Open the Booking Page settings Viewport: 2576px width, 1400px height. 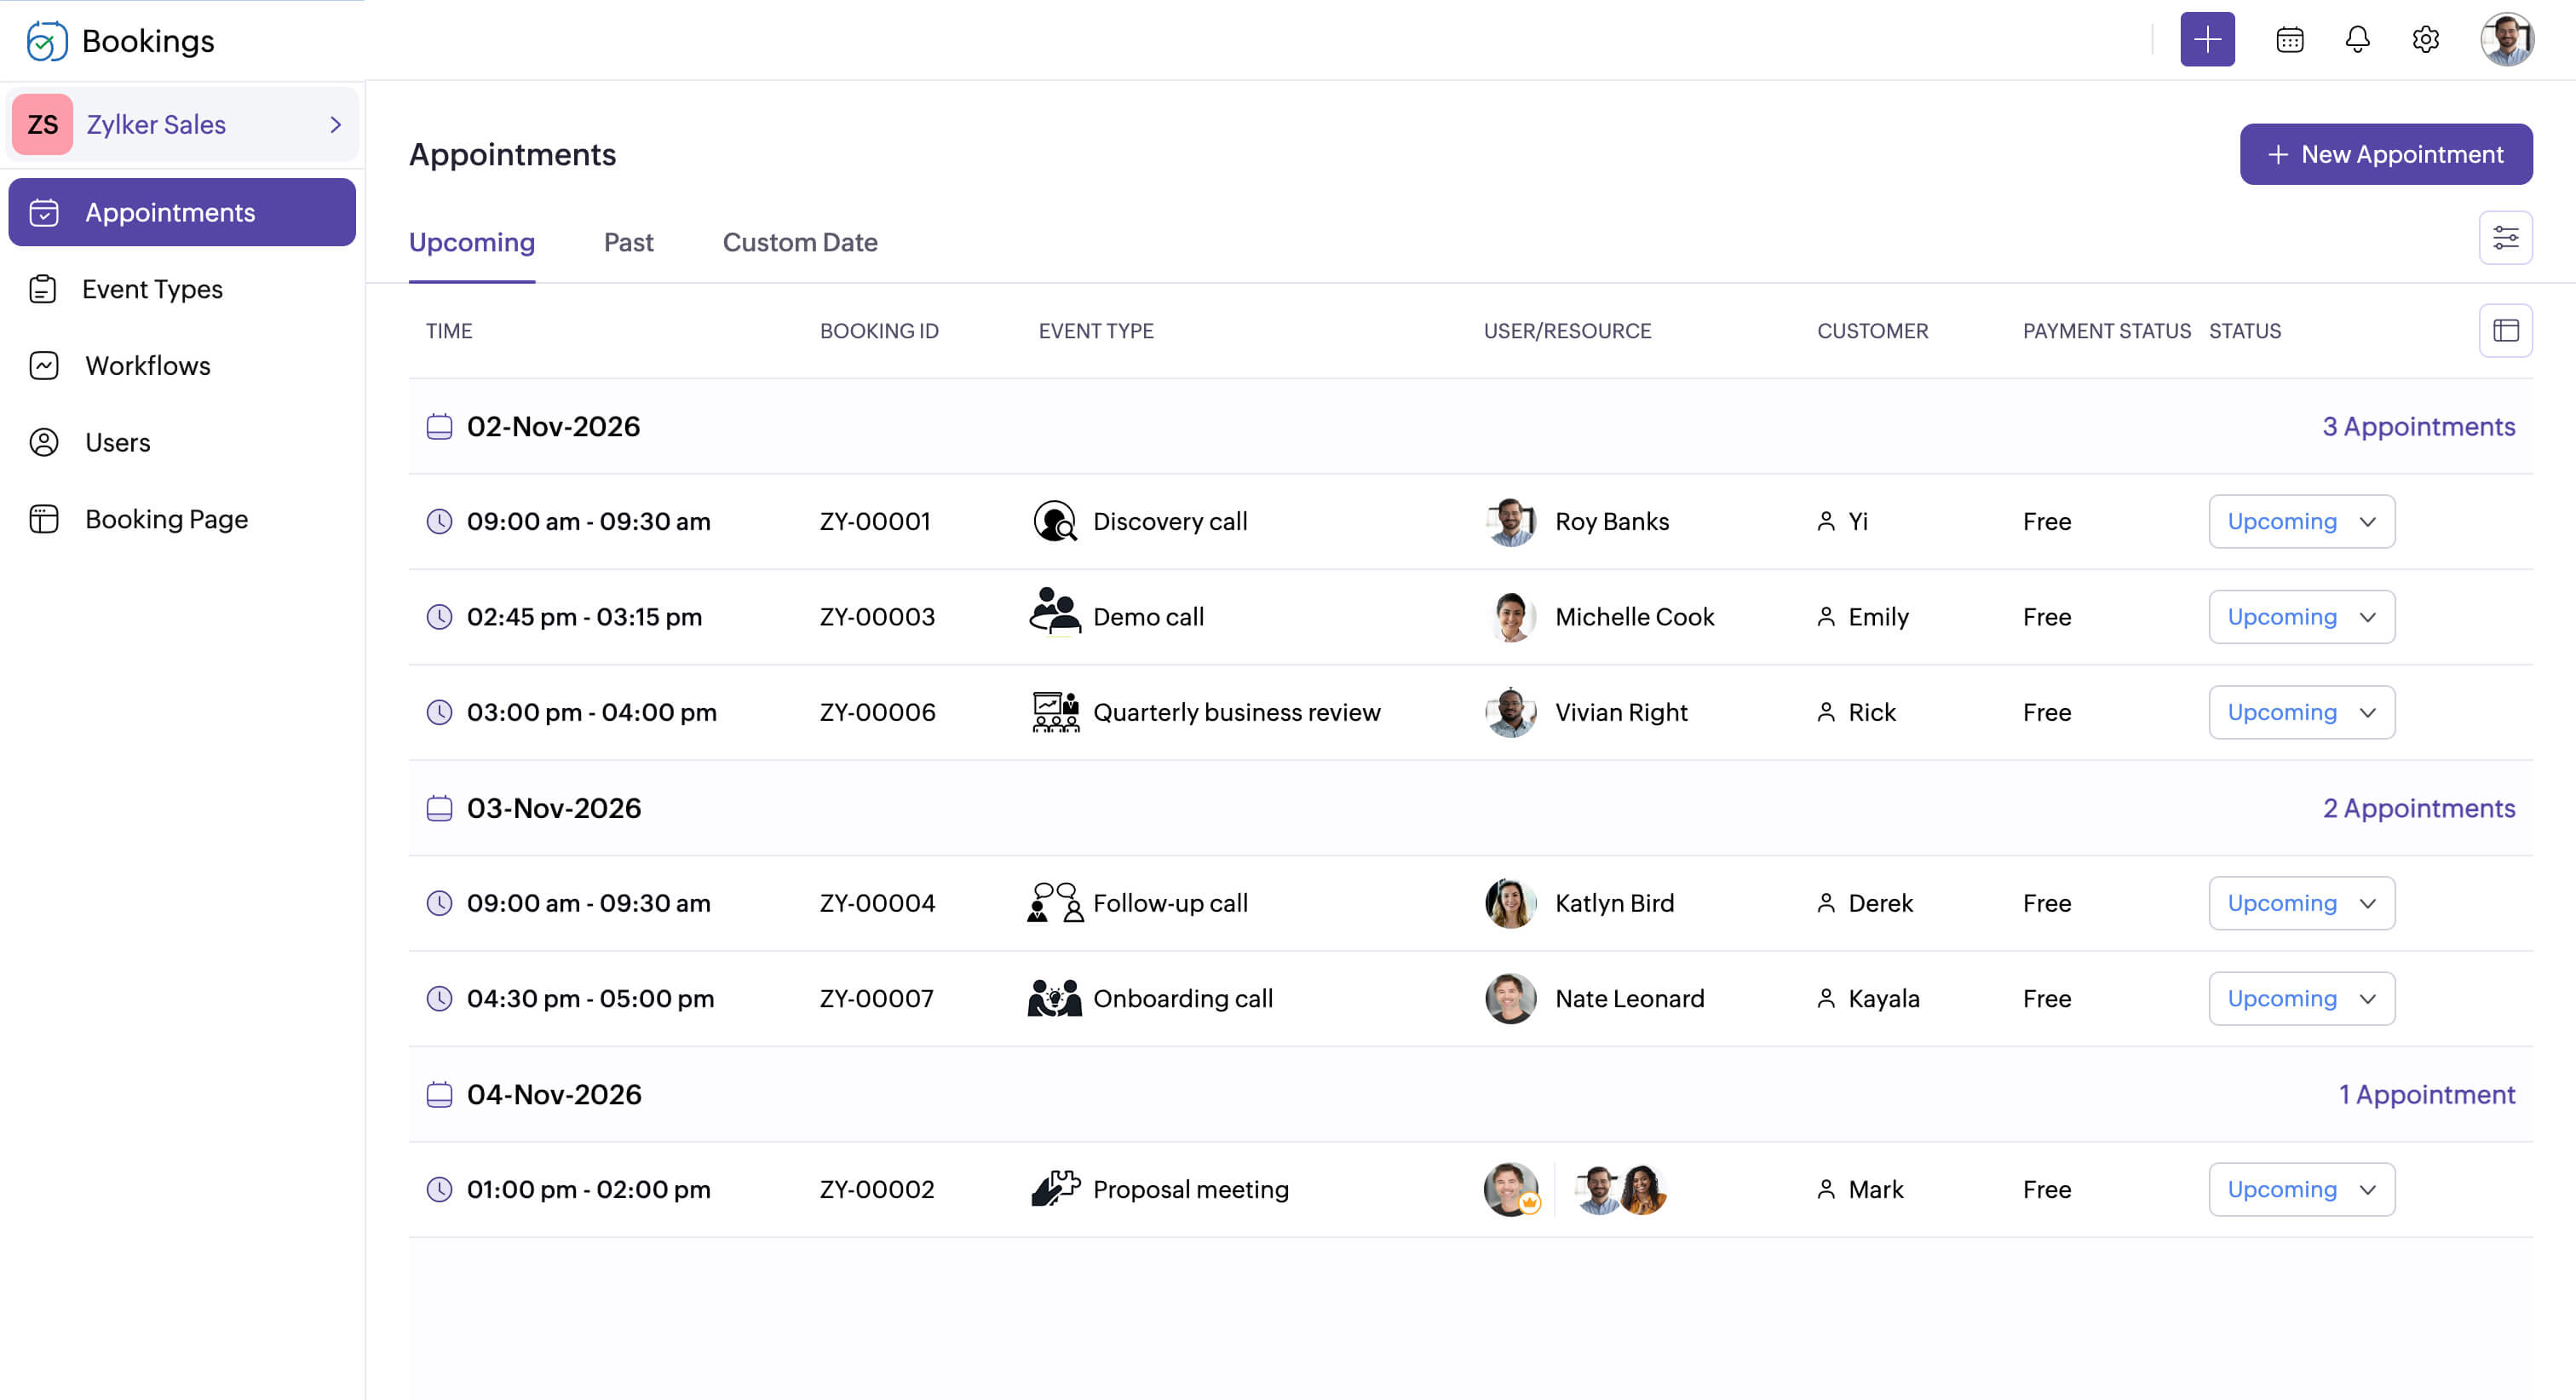166,518
